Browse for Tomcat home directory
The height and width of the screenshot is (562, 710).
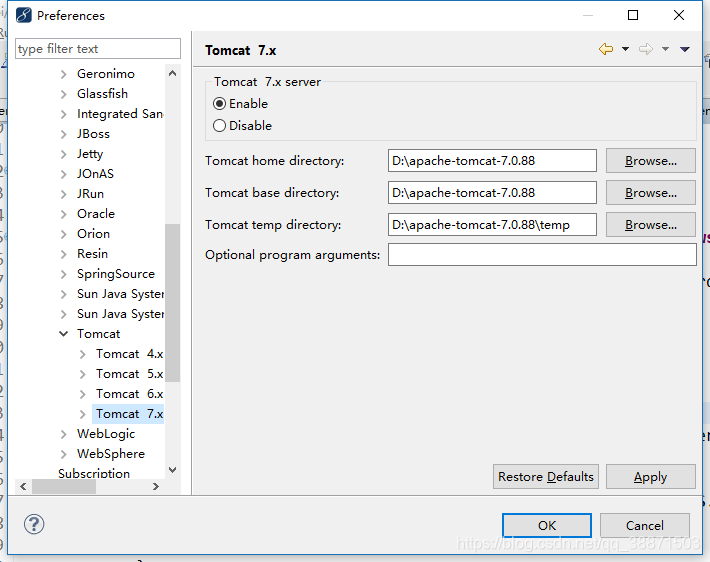651,161
